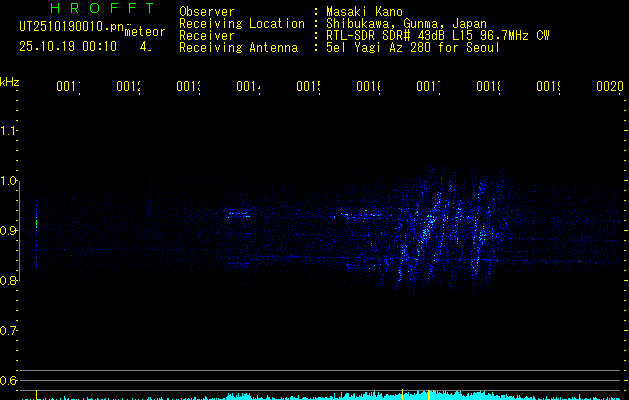Select RTL-SDR SDR# 43dB receiver details
The height and width of the screenshot is (400, 629).
pyautogui.click(x=438, y=36)
